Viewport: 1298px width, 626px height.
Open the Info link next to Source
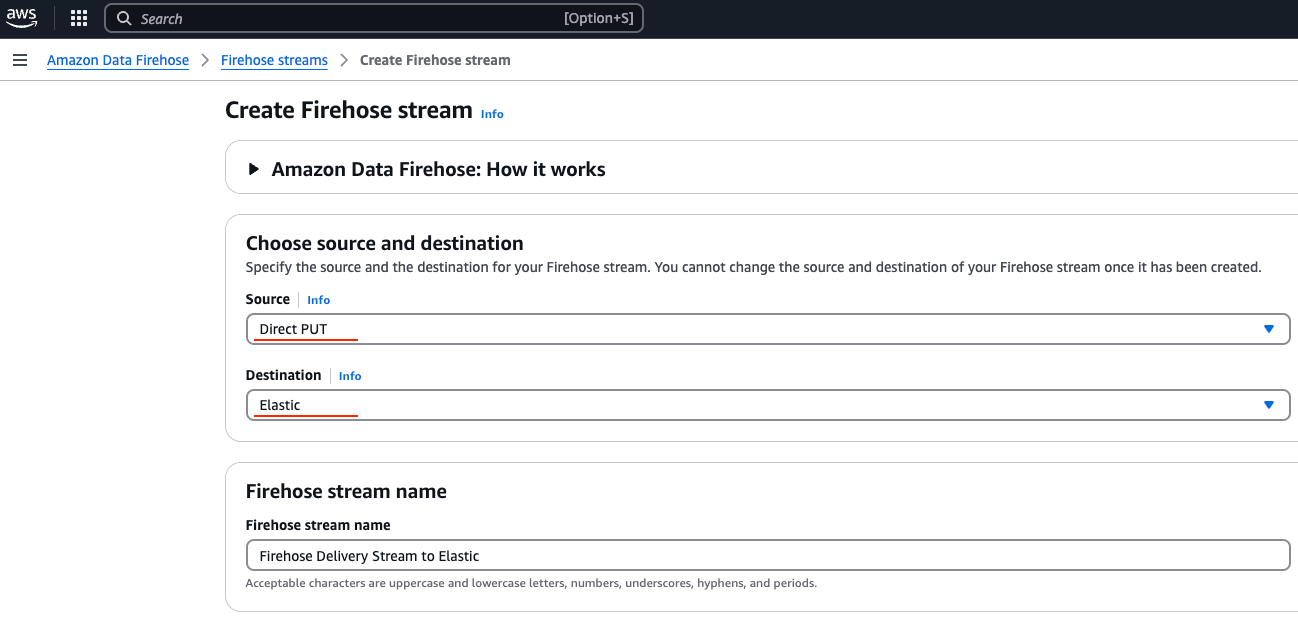coord(318,300)
